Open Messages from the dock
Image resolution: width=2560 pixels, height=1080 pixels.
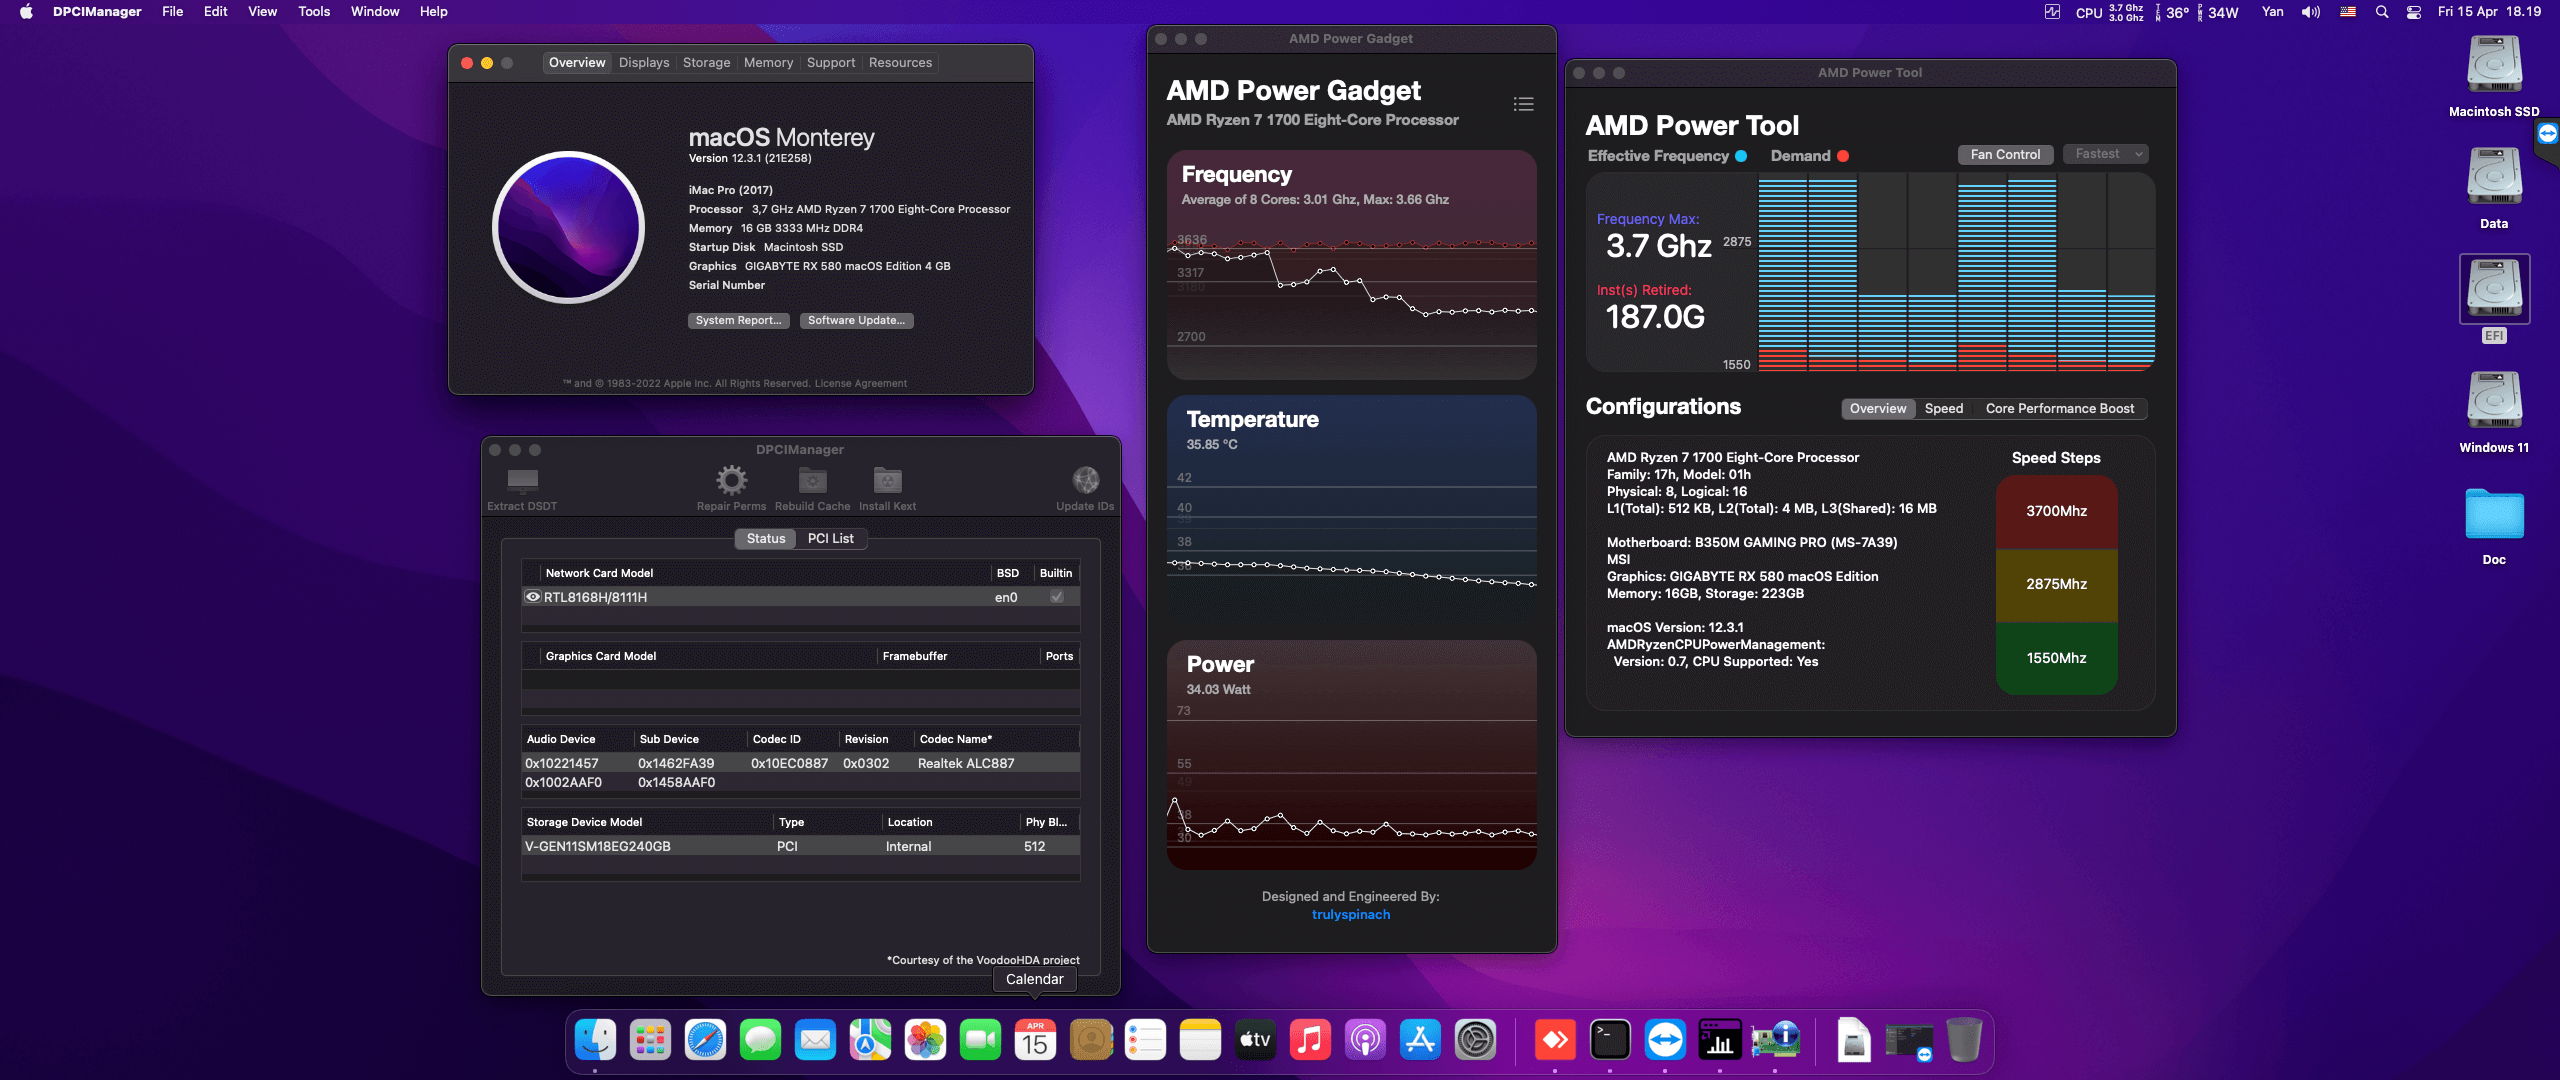pyautogui.click(x=760, y=1041)
